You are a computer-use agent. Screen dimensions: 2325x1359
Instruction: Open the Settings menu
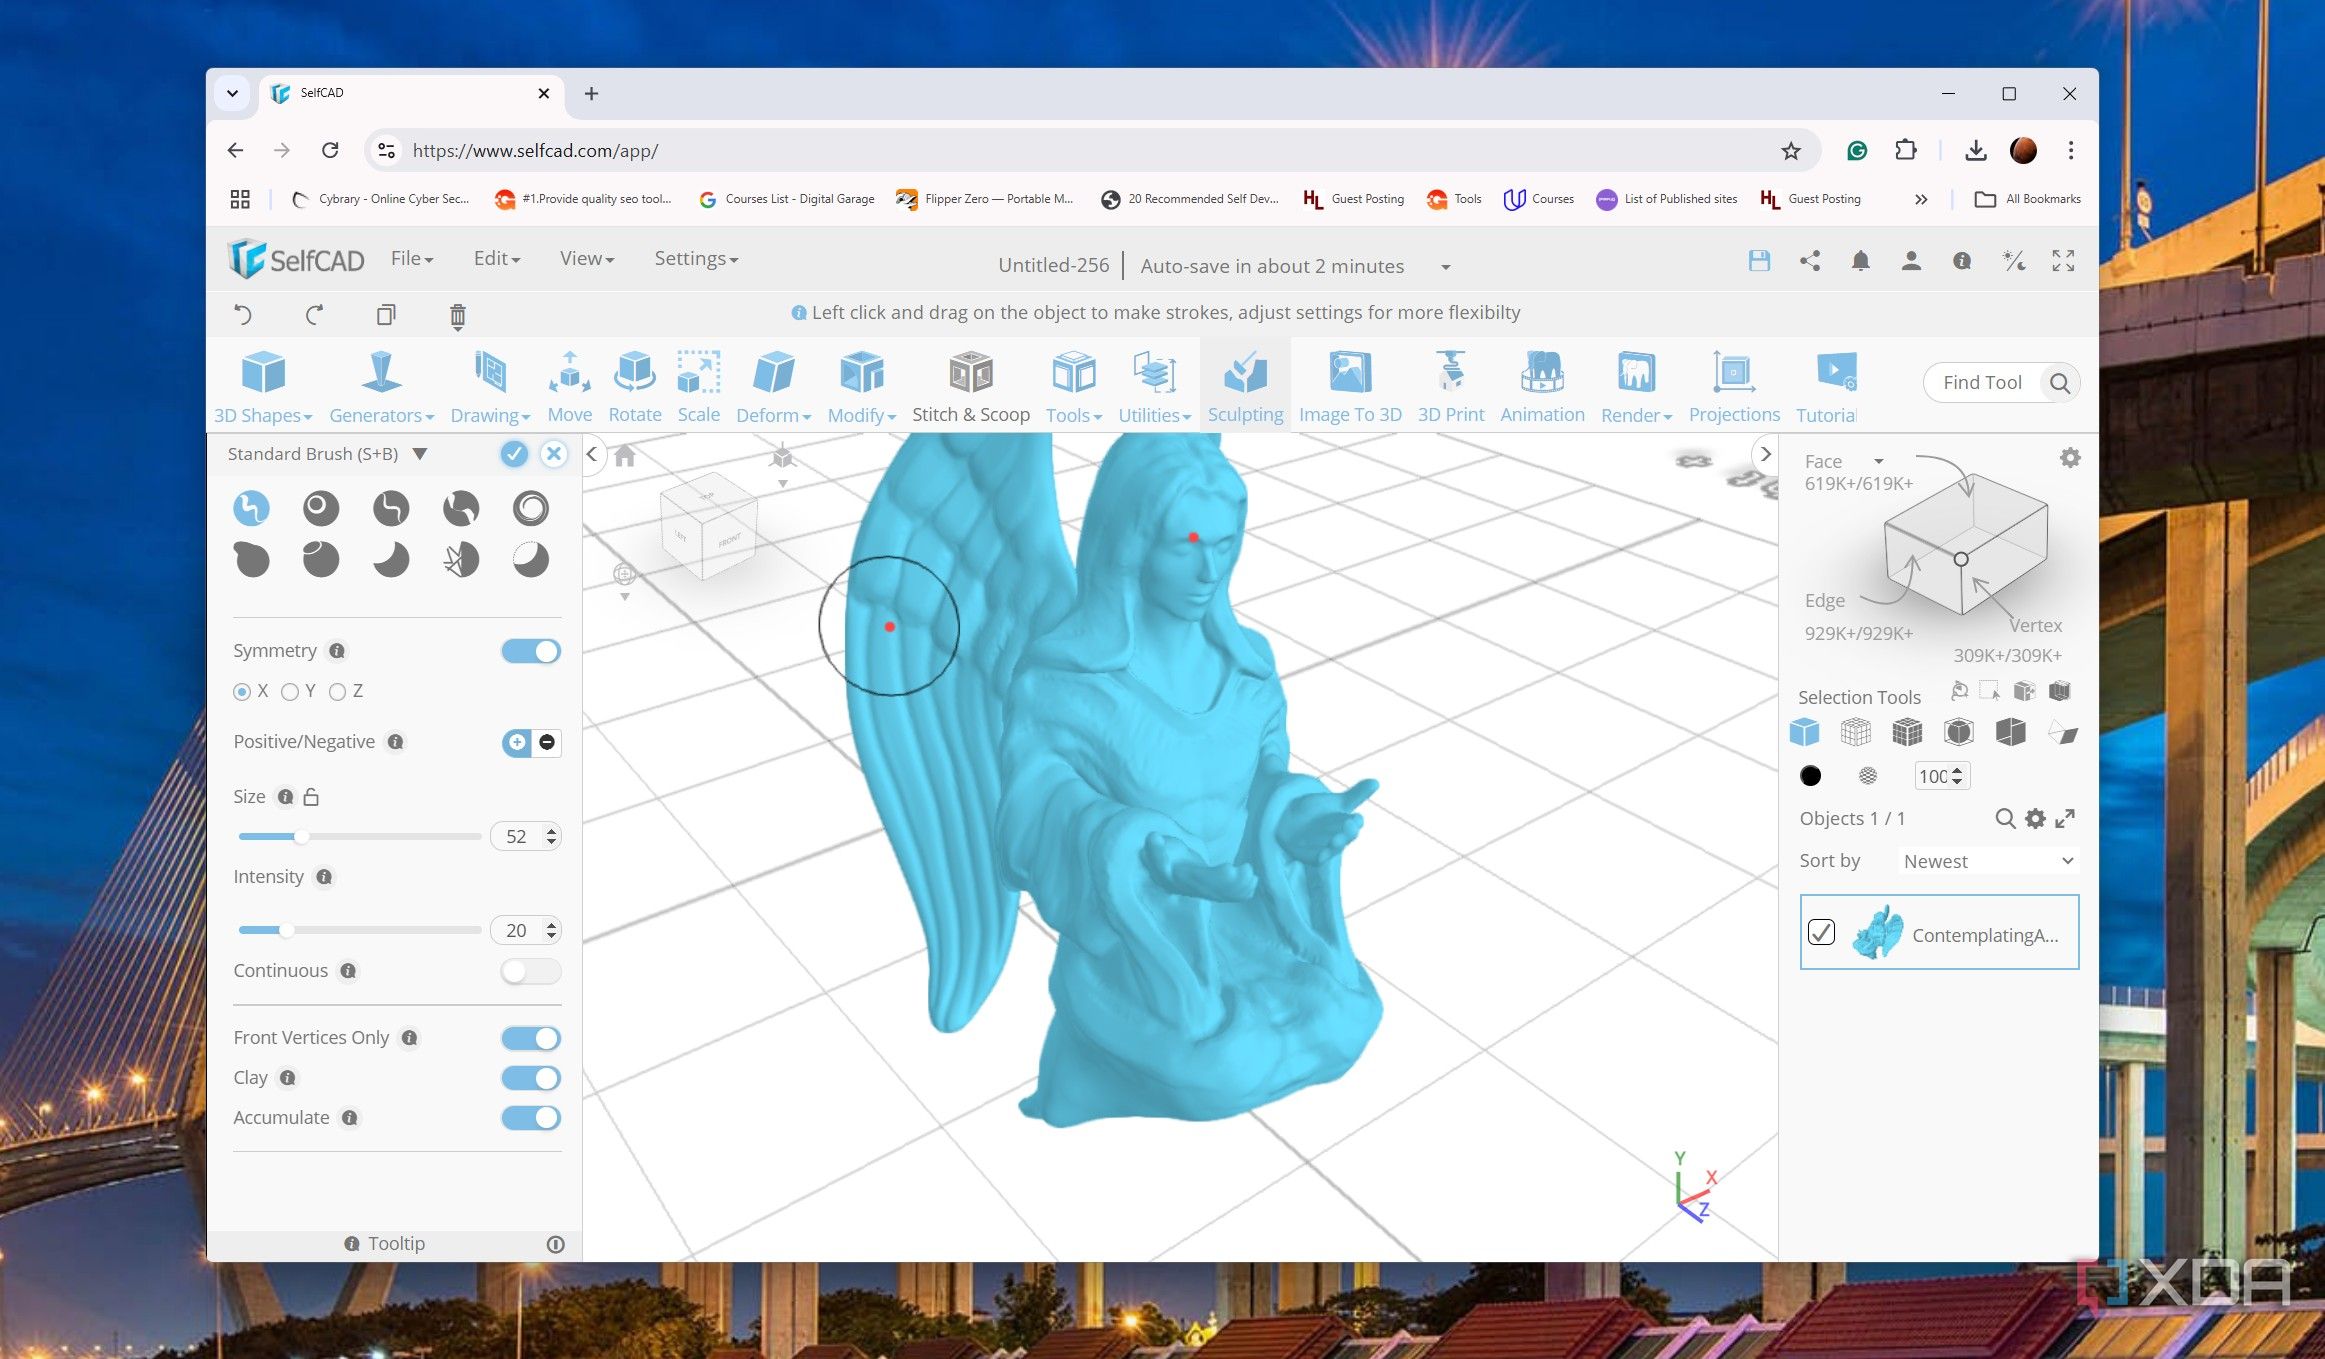coord(696,259)
